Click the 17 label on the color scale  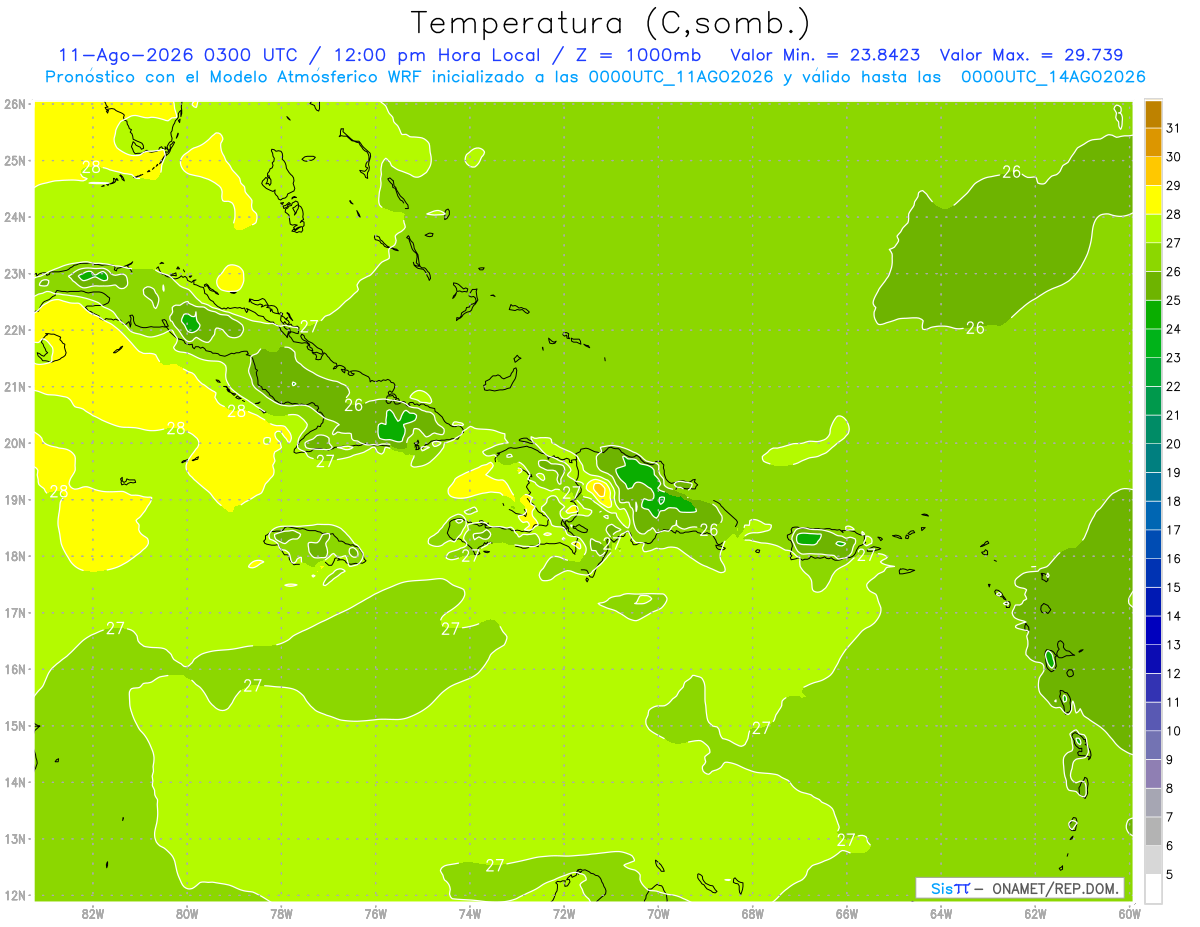(1173, 530)
